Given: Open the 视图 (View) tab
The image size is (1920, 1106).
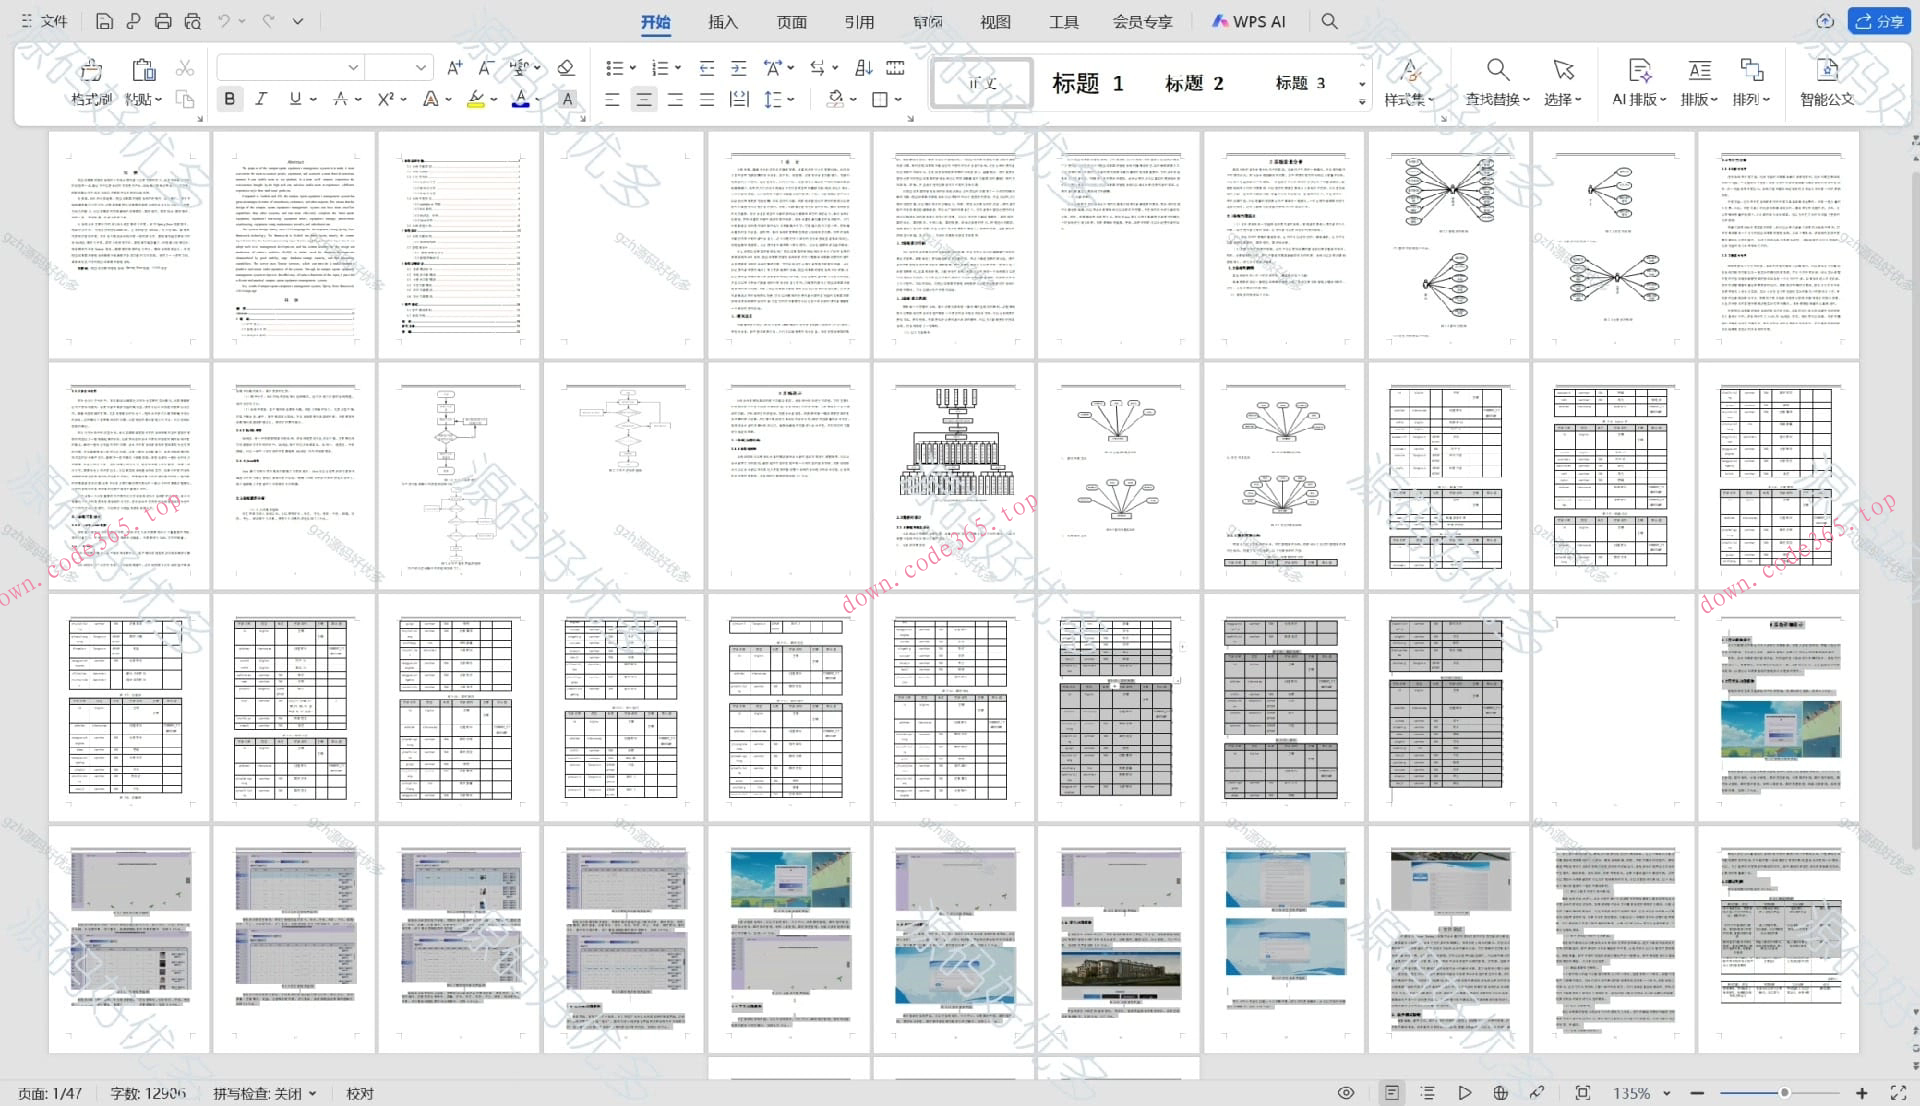Looking at the screenshot, I should coord(994,22).
